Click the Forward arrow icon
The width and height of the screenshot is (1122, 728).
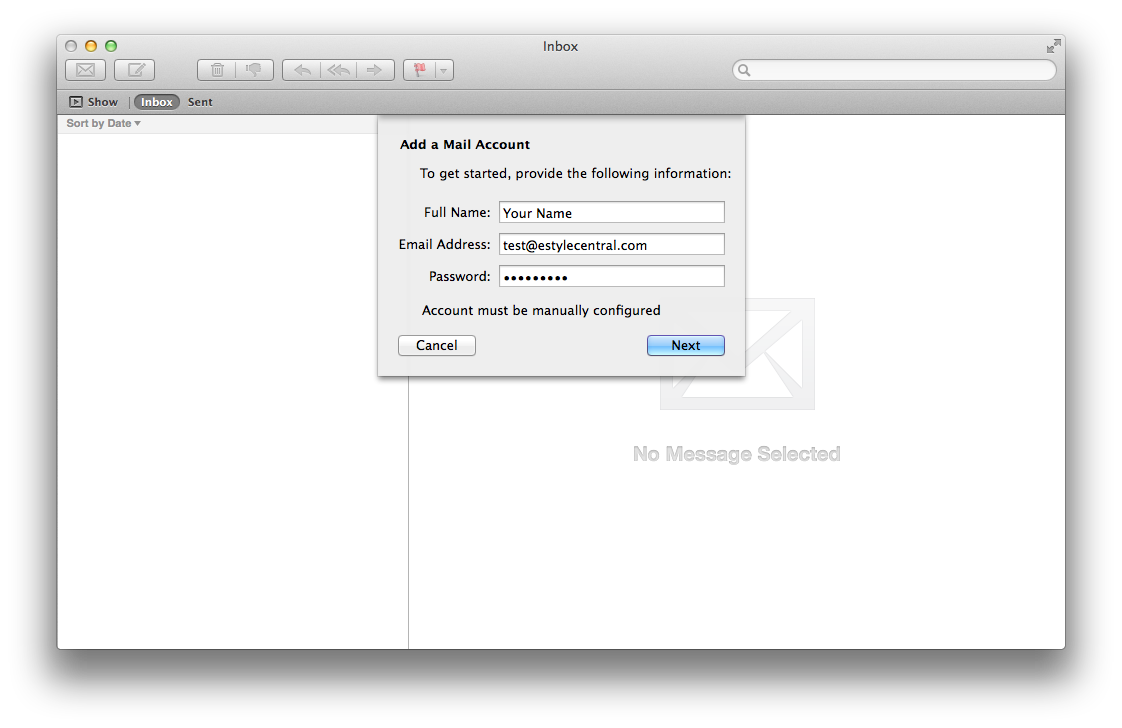(x=375, y=70)
